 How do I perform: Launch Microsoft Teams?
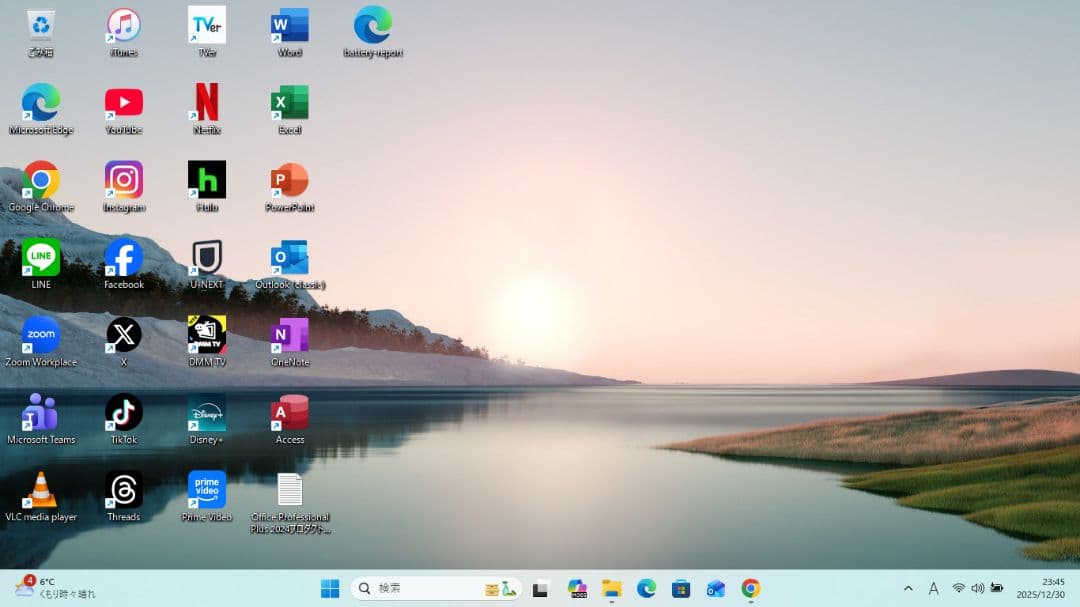[x=40, y=411]
